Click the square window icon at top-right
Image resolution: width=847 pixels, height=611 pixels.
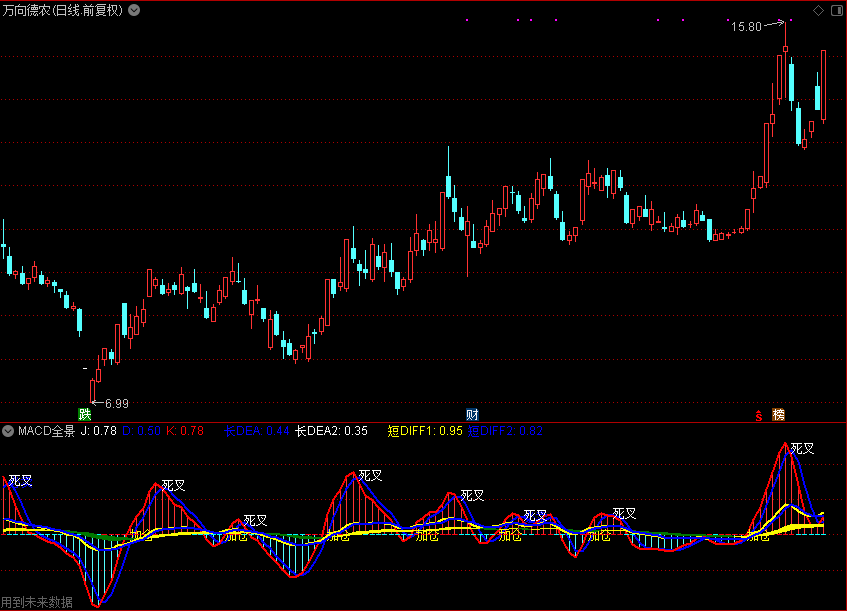click(835, 10)
